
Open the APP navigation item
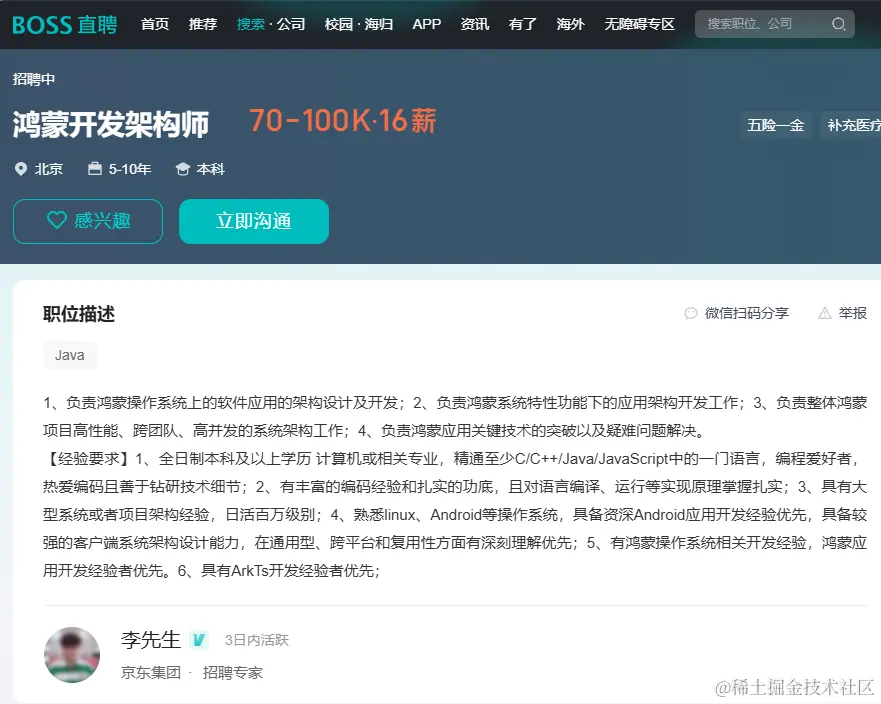pos(426,24)
